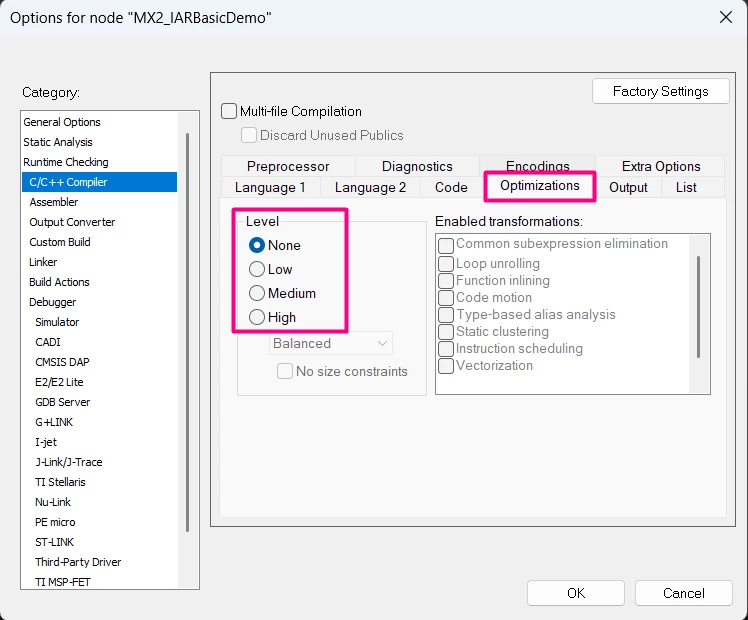
Task: Select C/C++ Compiler category
Action: pos(99,182)
